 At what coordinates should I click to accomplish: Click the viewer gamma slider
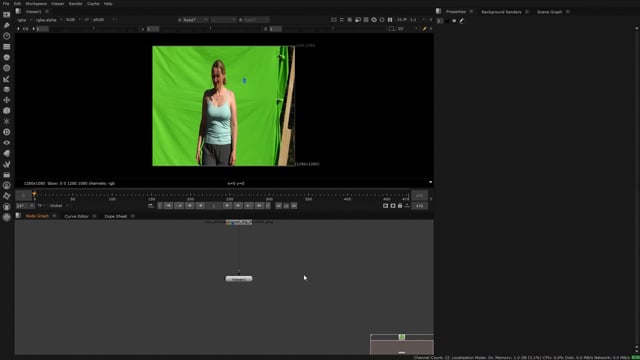[211, 29]
